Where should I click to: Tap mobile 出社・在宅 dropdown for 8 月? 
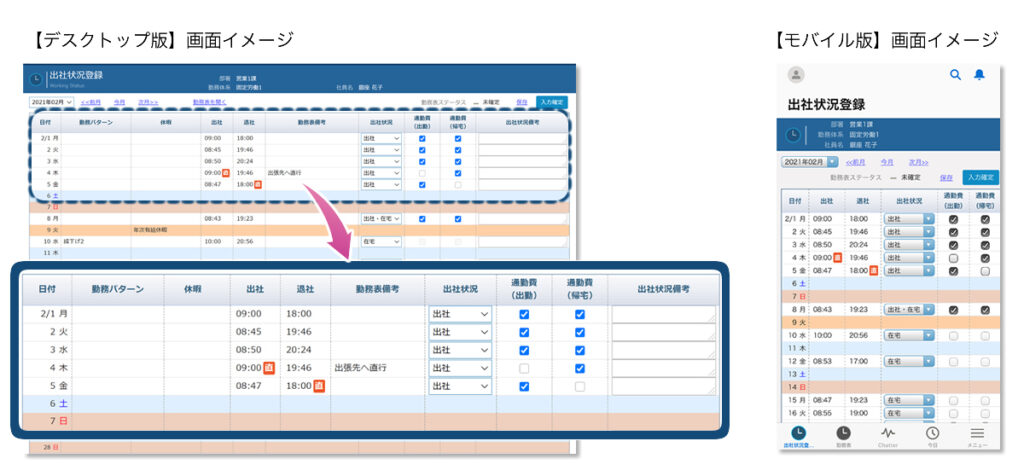click(908, 310)
